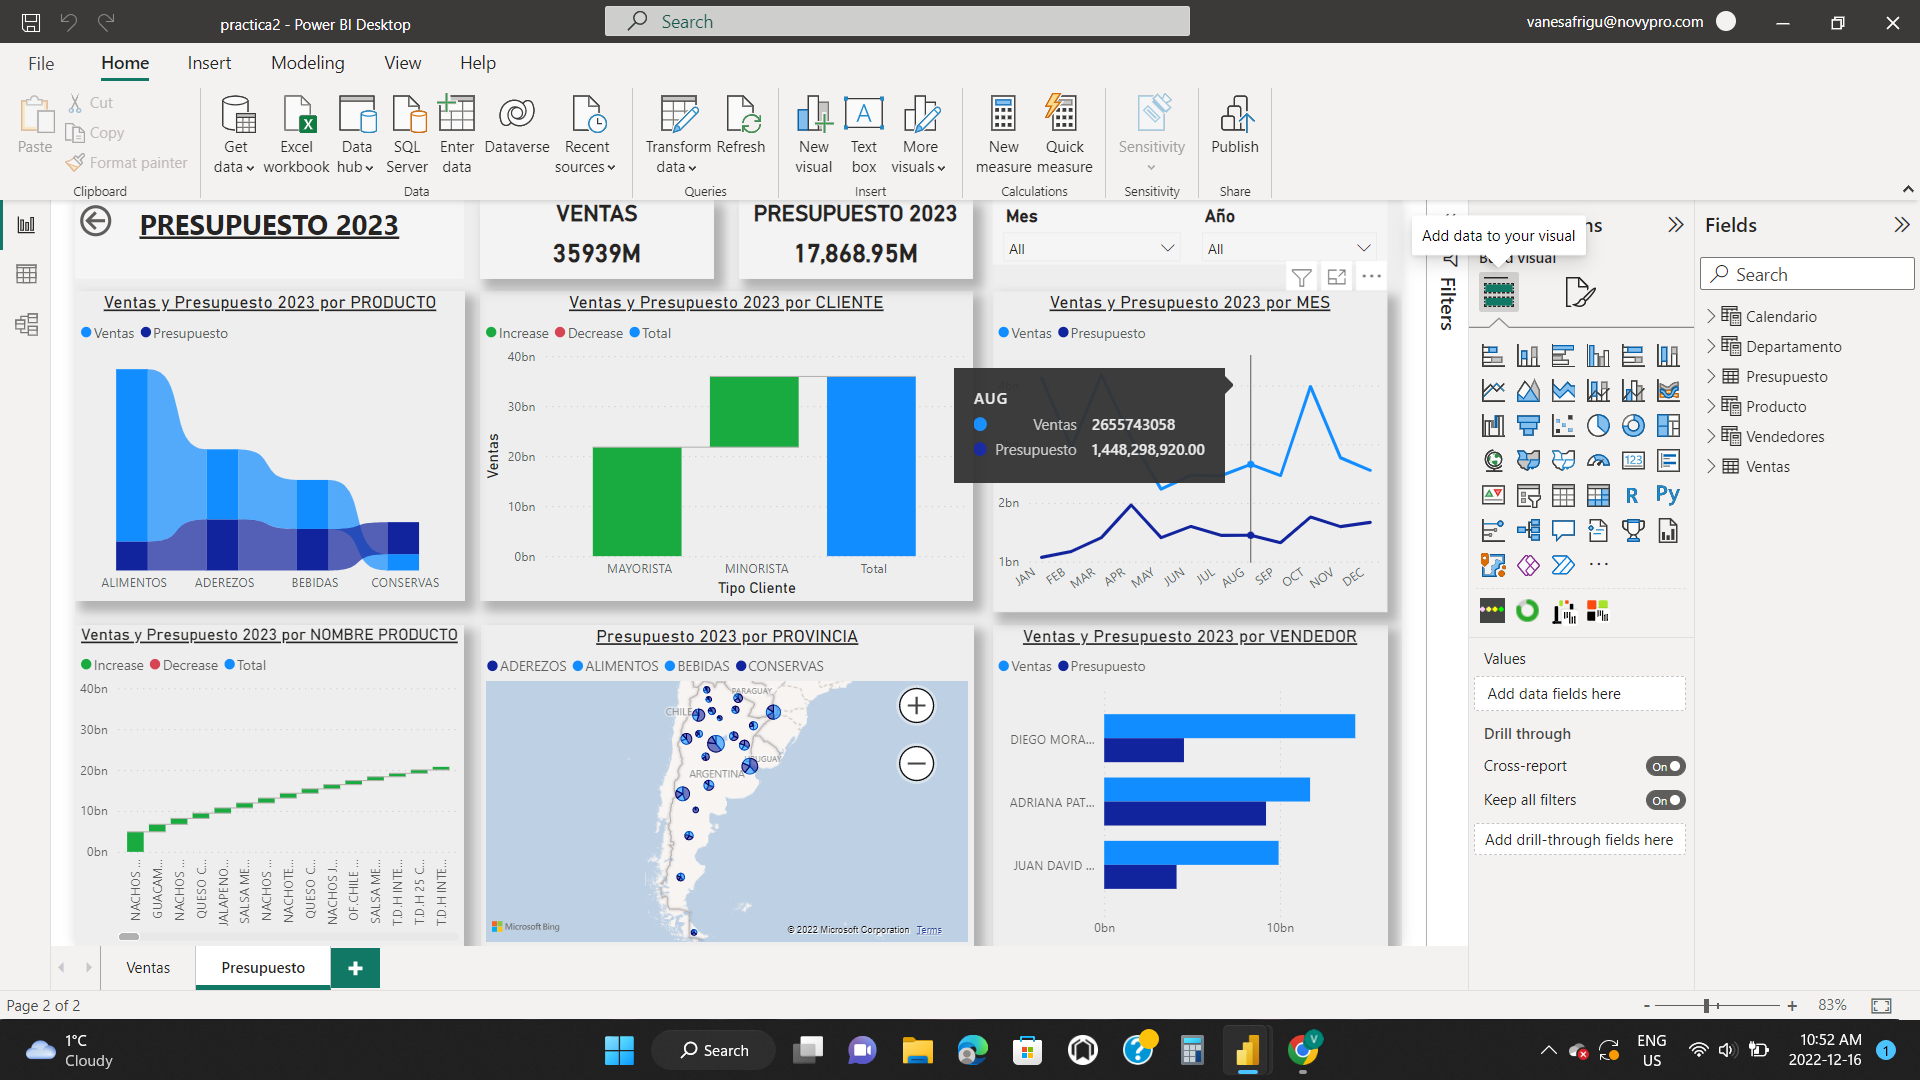This screenshot has width=1920, height=1080.
Task: Open the Mes slicer dropdown
Action: (1166, 248)
